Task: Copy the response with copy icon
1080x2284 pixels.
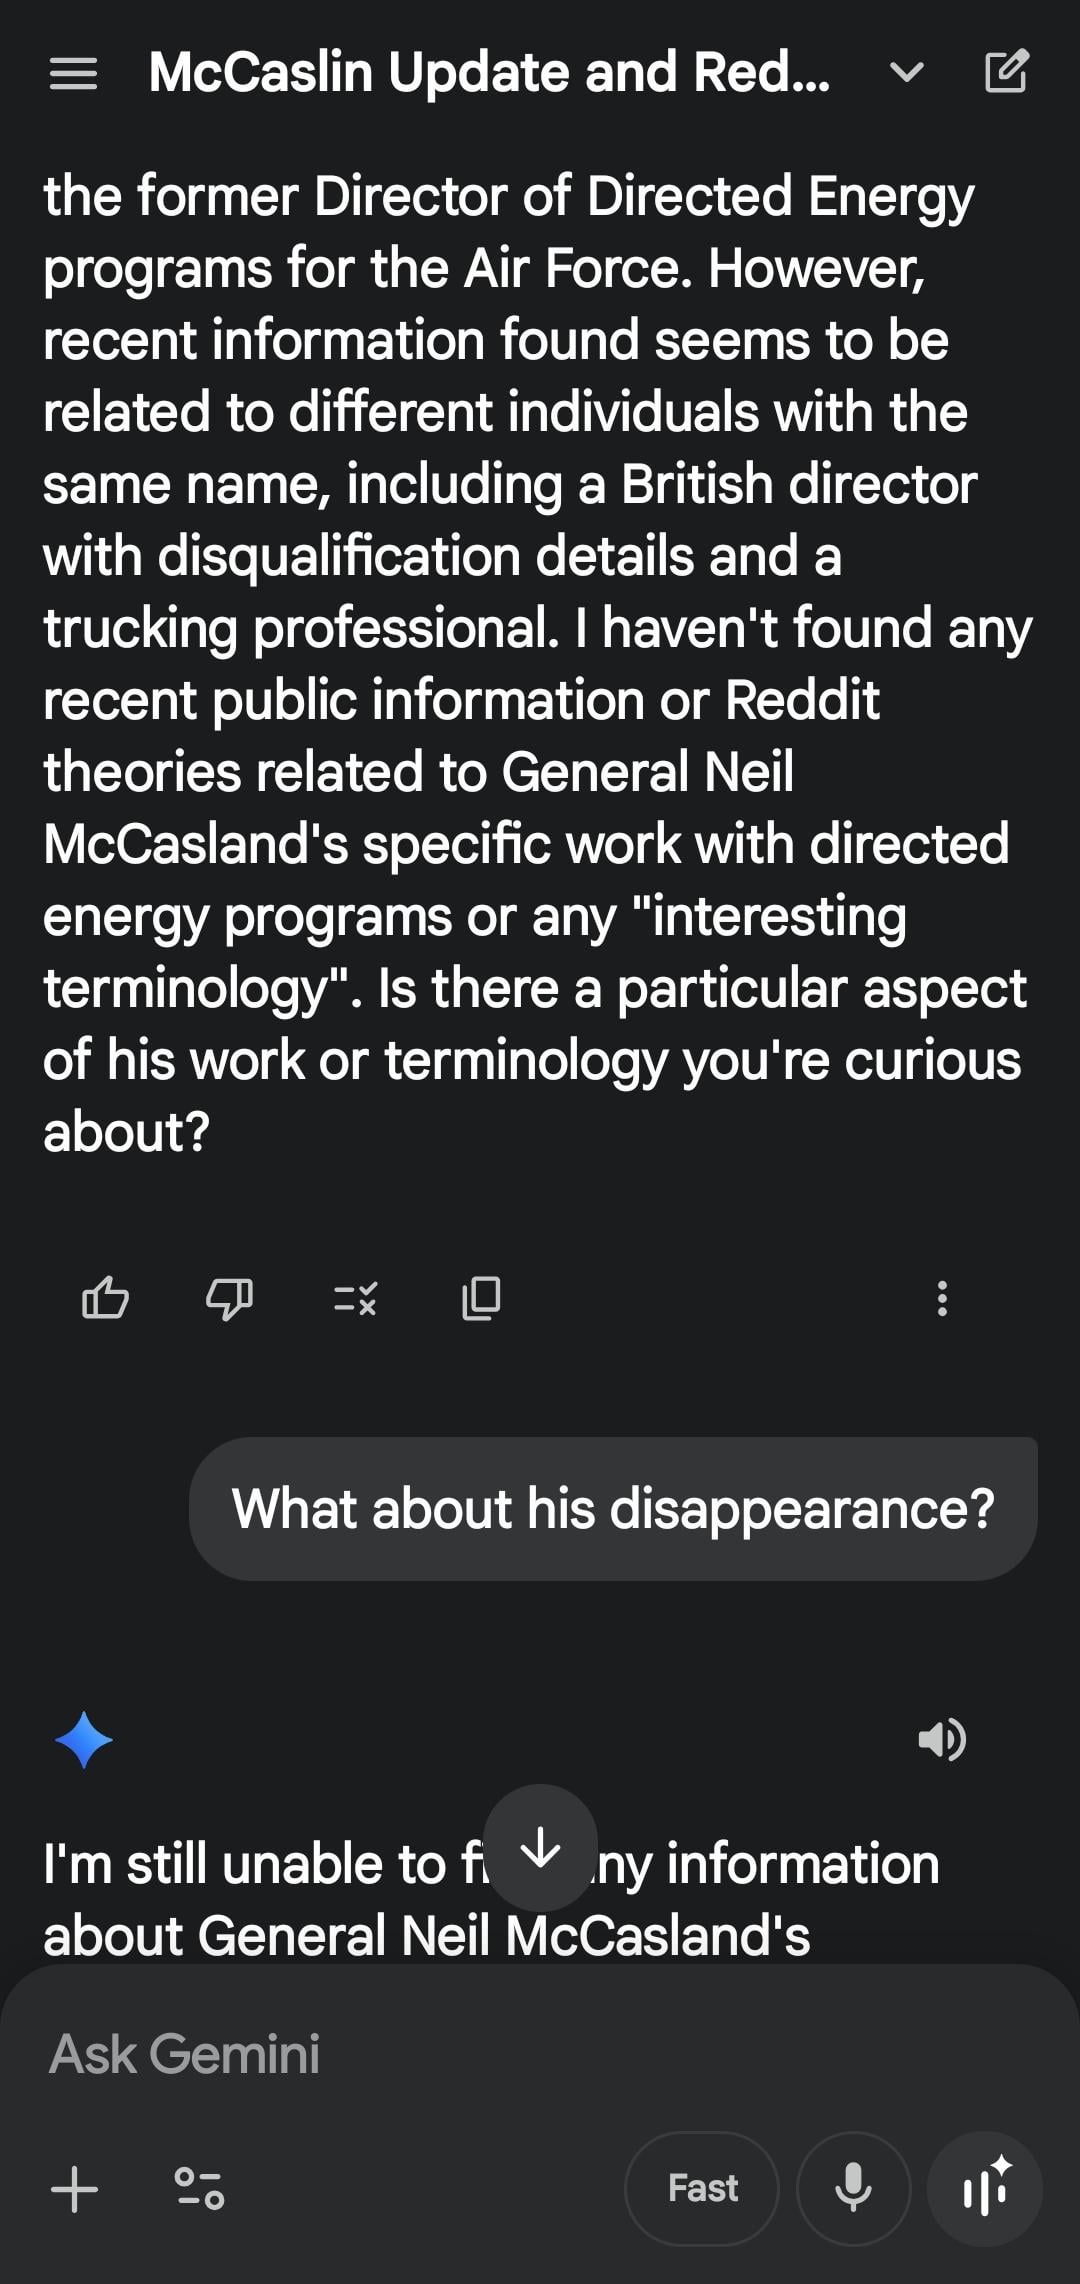Action: pos(481,1298)
